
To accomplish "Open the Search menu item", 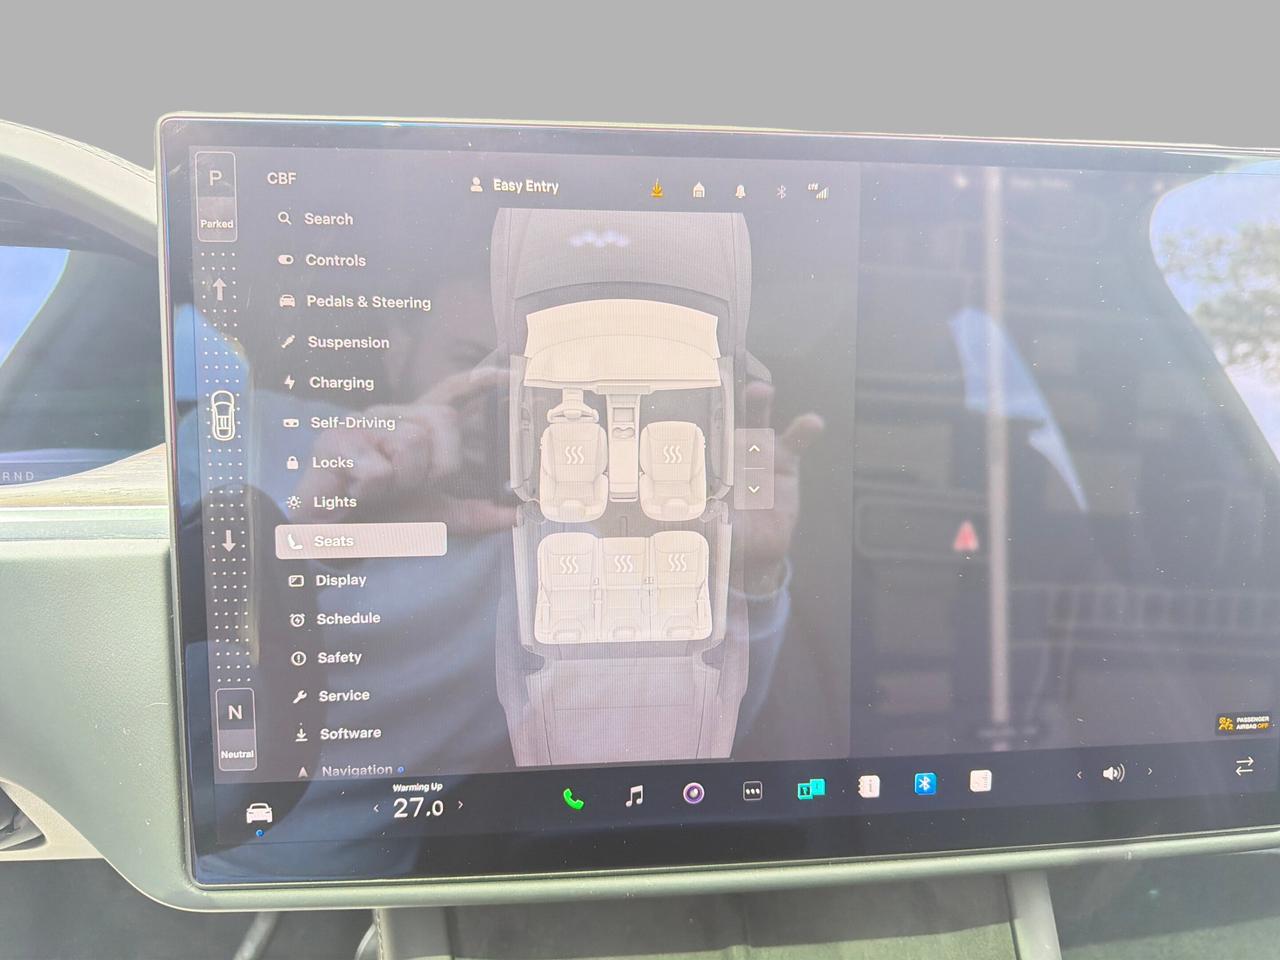I will pyautogui.click(x=316, y=219).
